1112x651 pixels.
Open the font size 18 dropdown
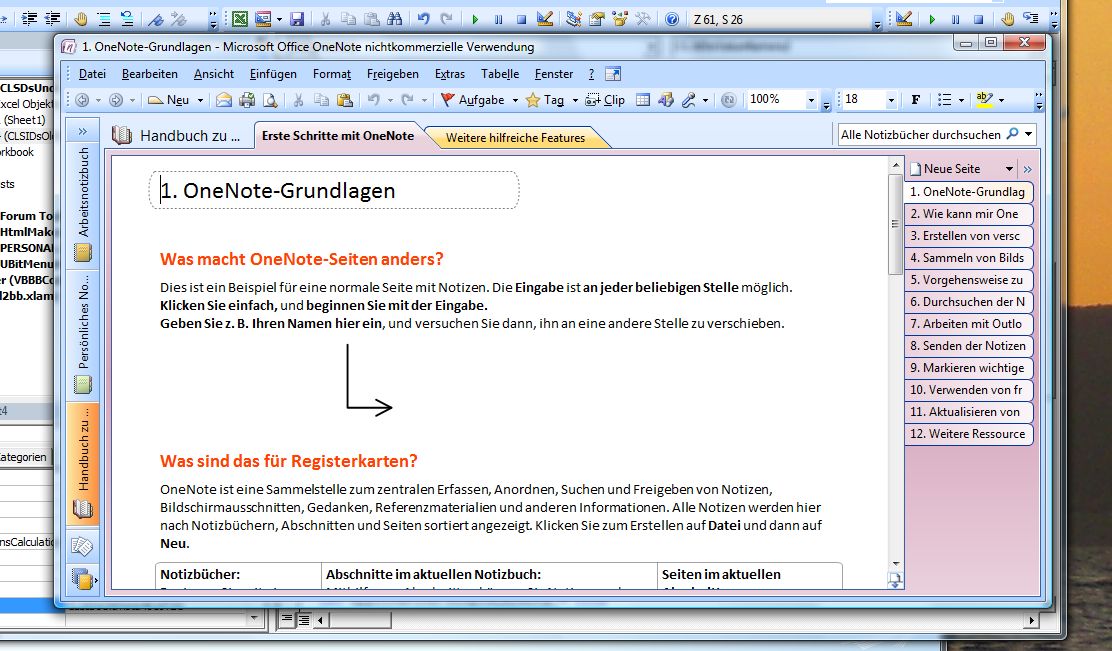point(891,101)
